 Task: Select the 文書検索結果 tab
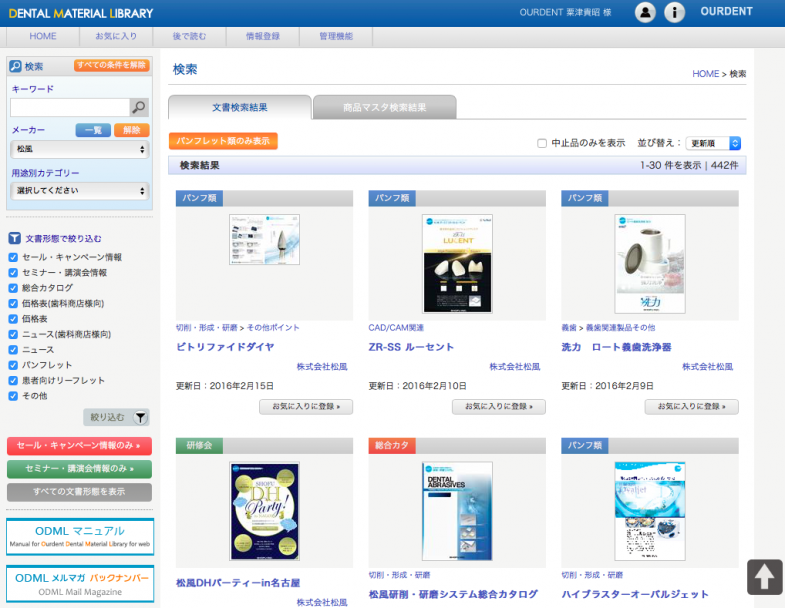coord(240,107)
